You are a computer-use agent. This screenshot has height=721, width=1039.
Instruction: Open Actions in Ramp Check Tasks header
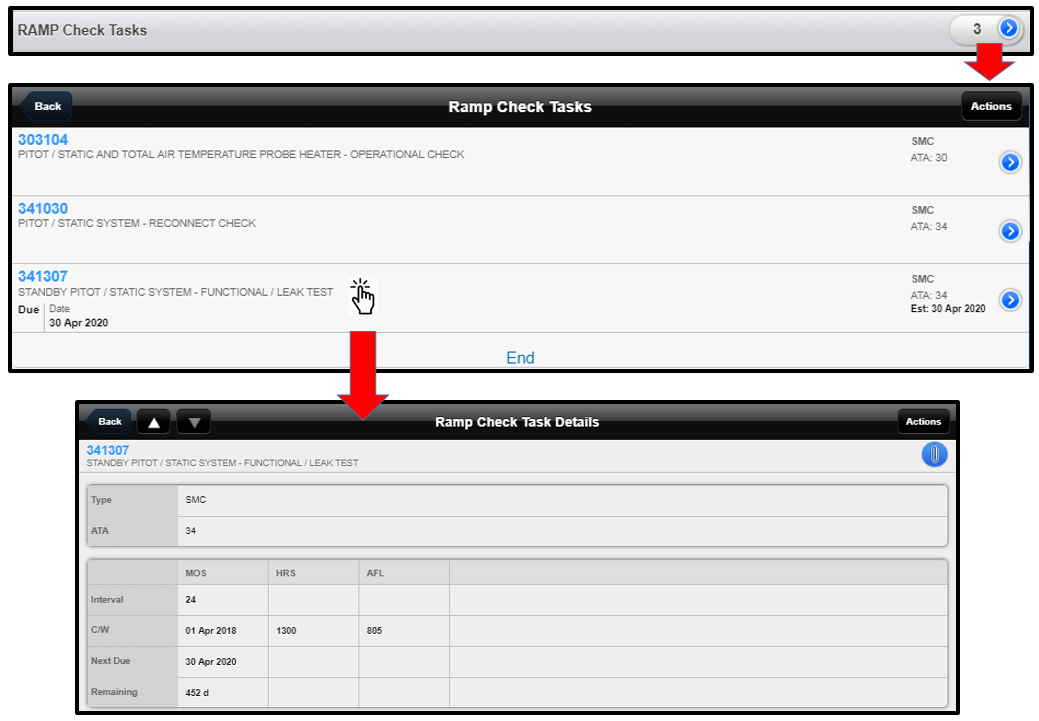point(991,106)
